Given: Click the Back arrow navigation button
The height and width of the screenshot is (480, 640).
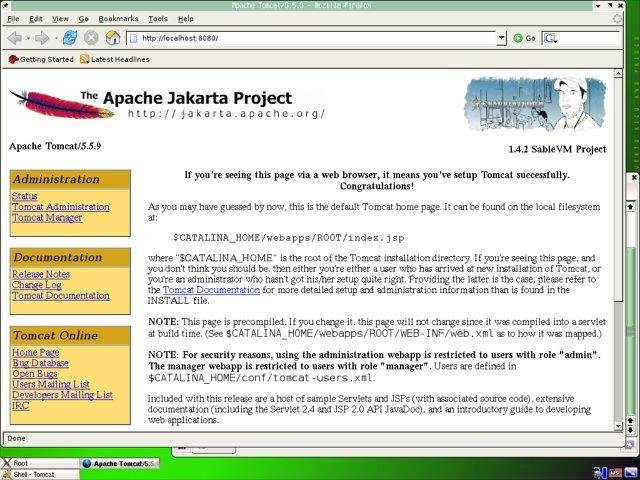Looking at the screenshot, I should (15, 38).
